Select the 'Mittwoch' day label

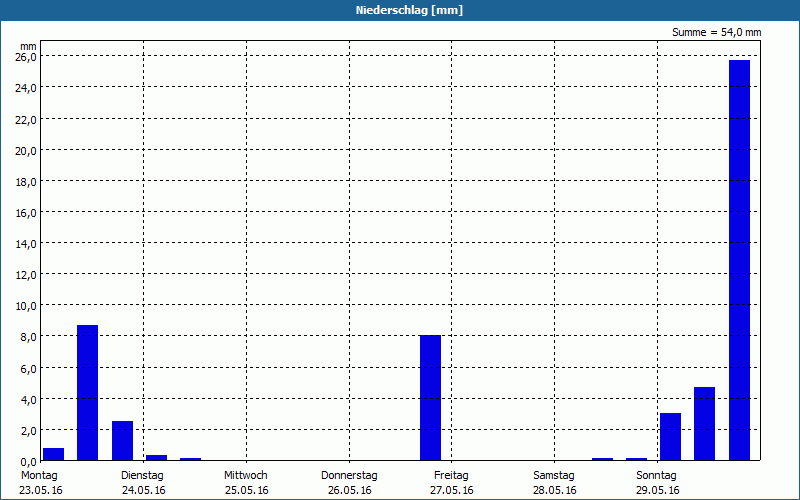pos(245,476)
